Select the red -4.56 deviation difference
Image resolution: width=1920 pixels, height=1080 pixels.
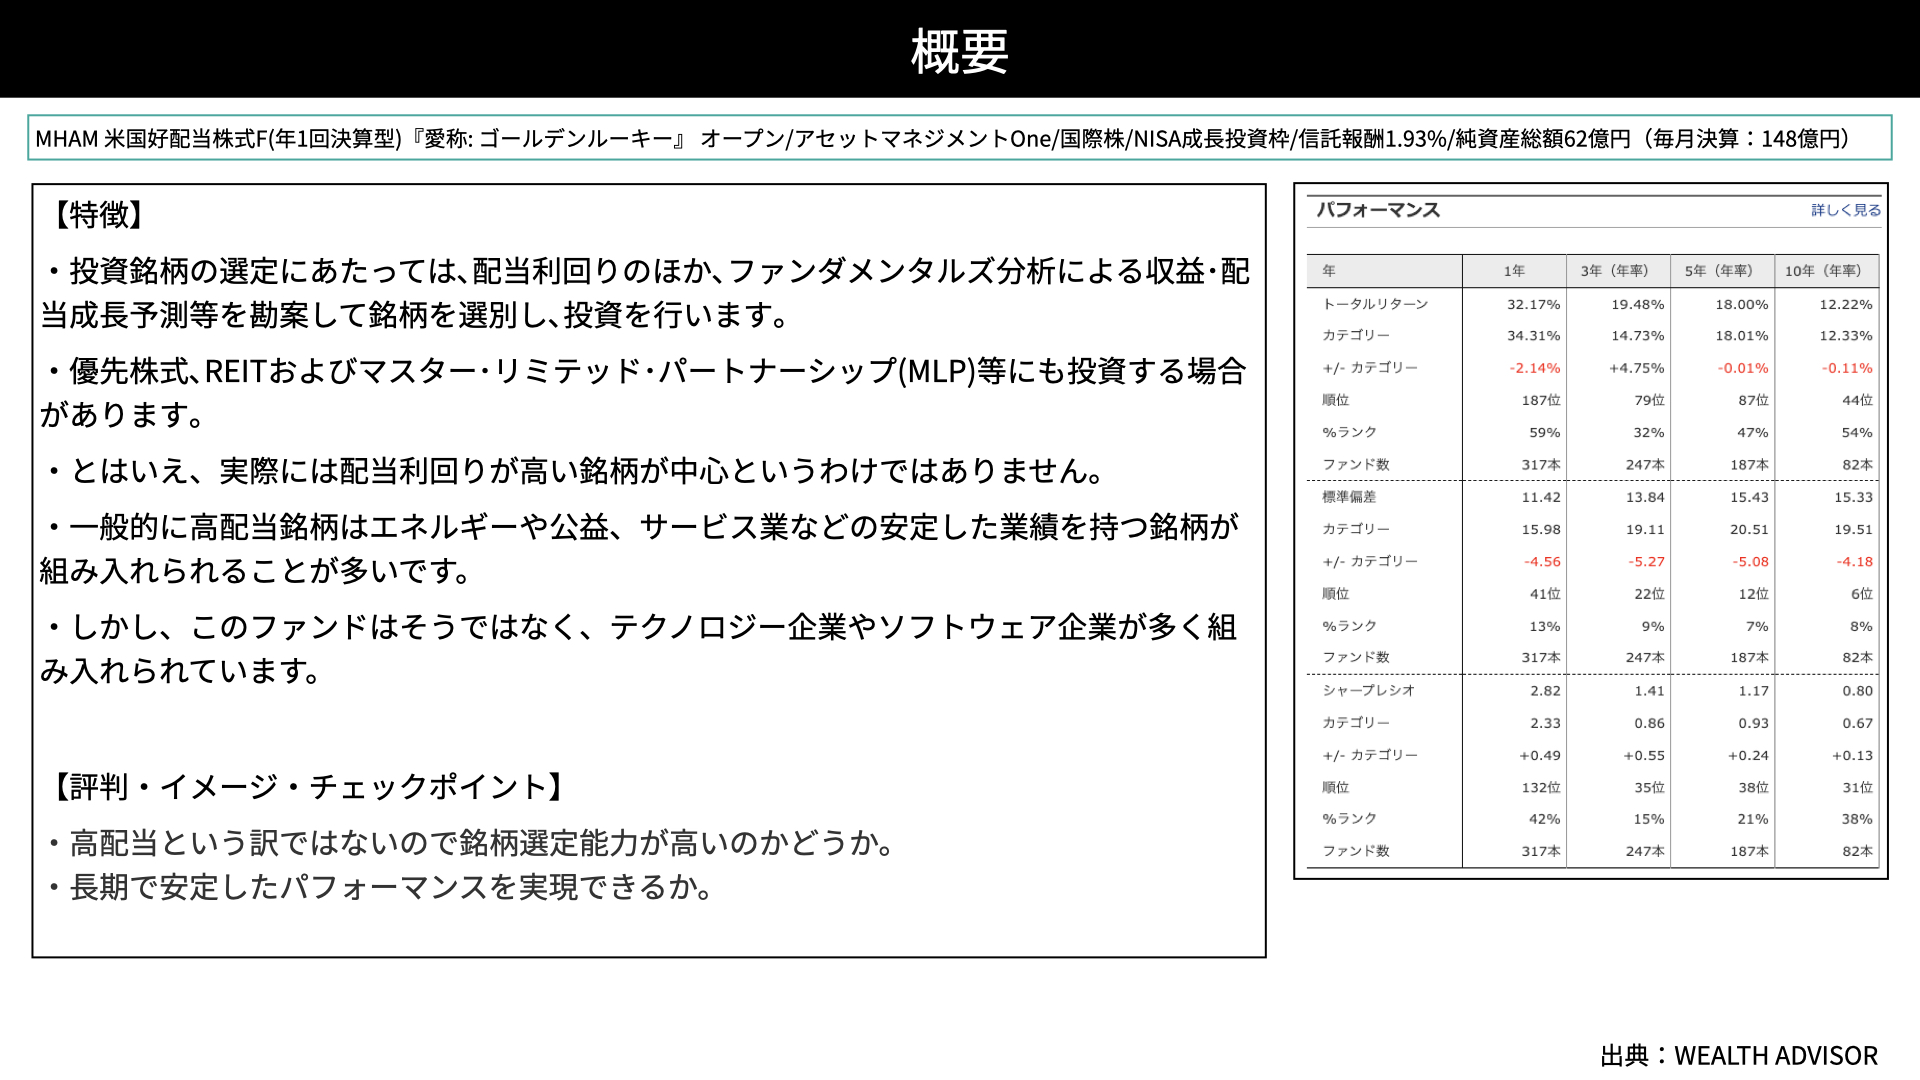(1542, 562)
